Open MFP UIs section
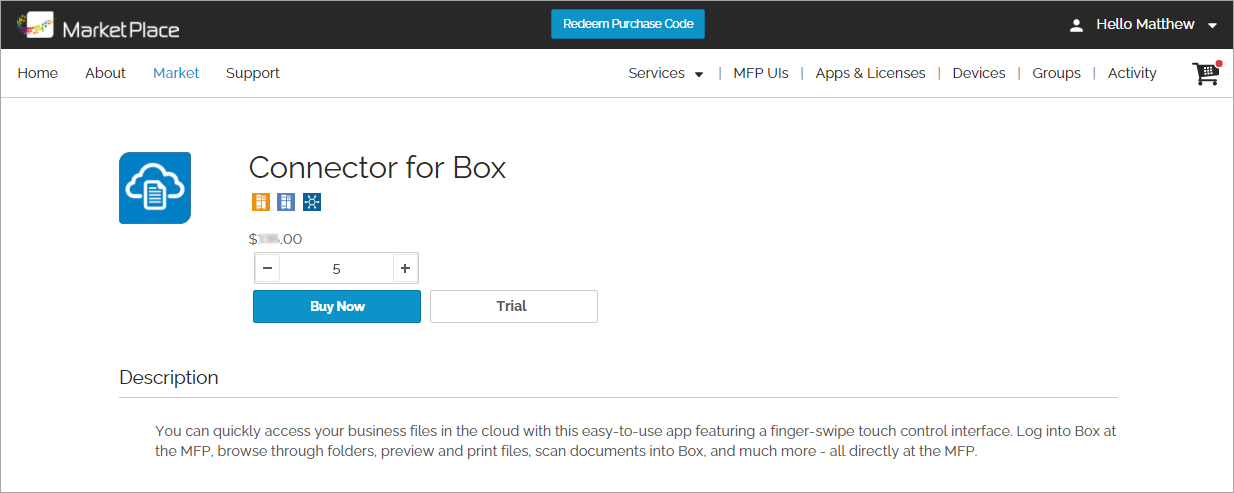Image resolution: width=1234 pixels, height=493 pixels. coord(761,73)
